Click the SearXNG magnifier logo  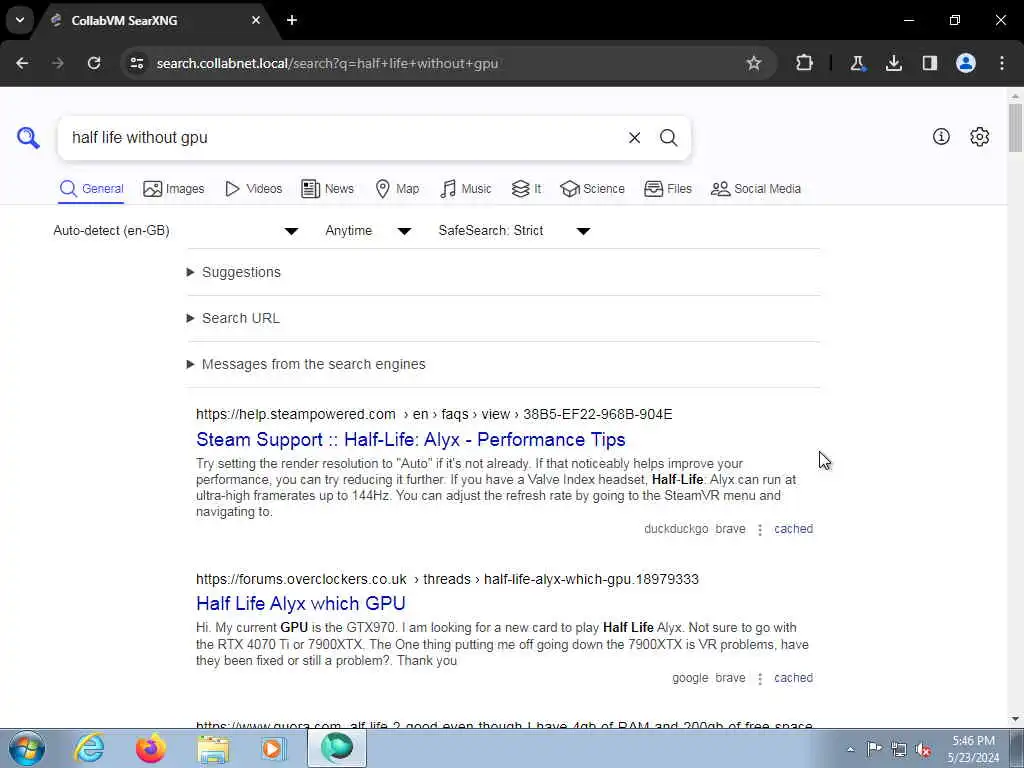tap(28, 138)
